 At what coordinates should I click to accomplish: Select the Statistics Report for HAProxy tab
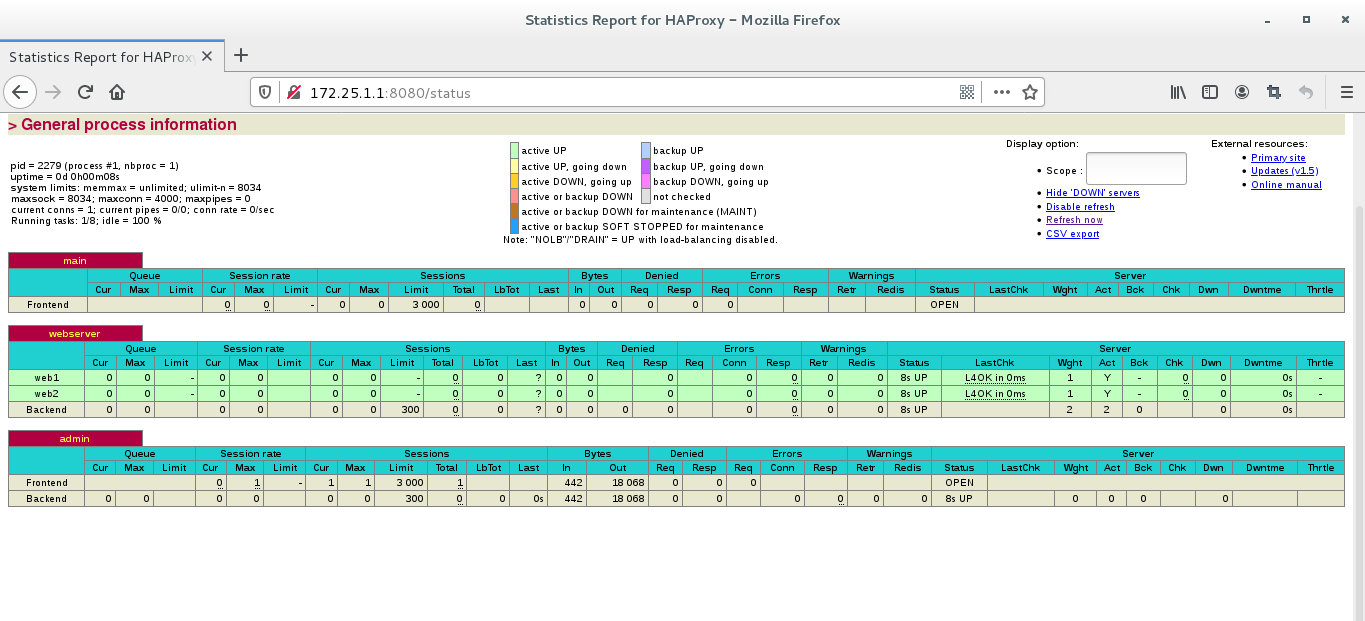tap(111, 57)
